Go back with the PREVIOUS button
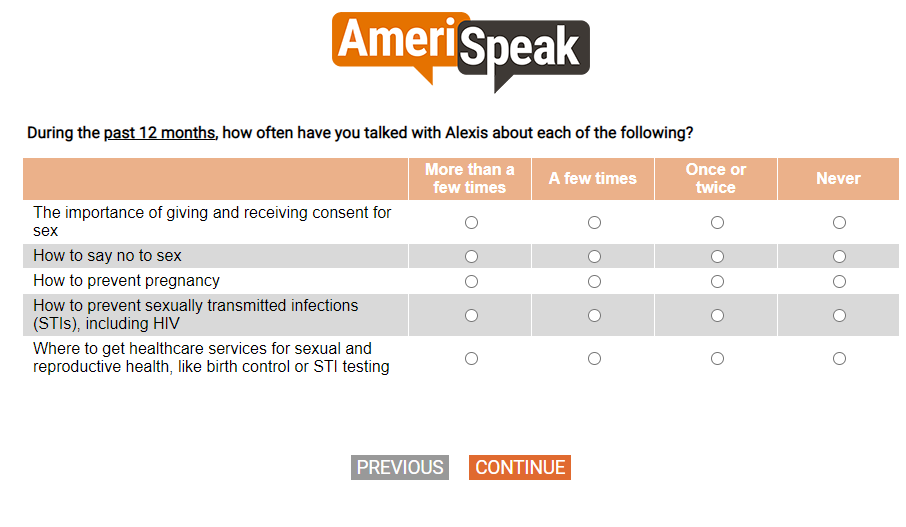Viewport: 906px width, 527px height. click(400, 467)
